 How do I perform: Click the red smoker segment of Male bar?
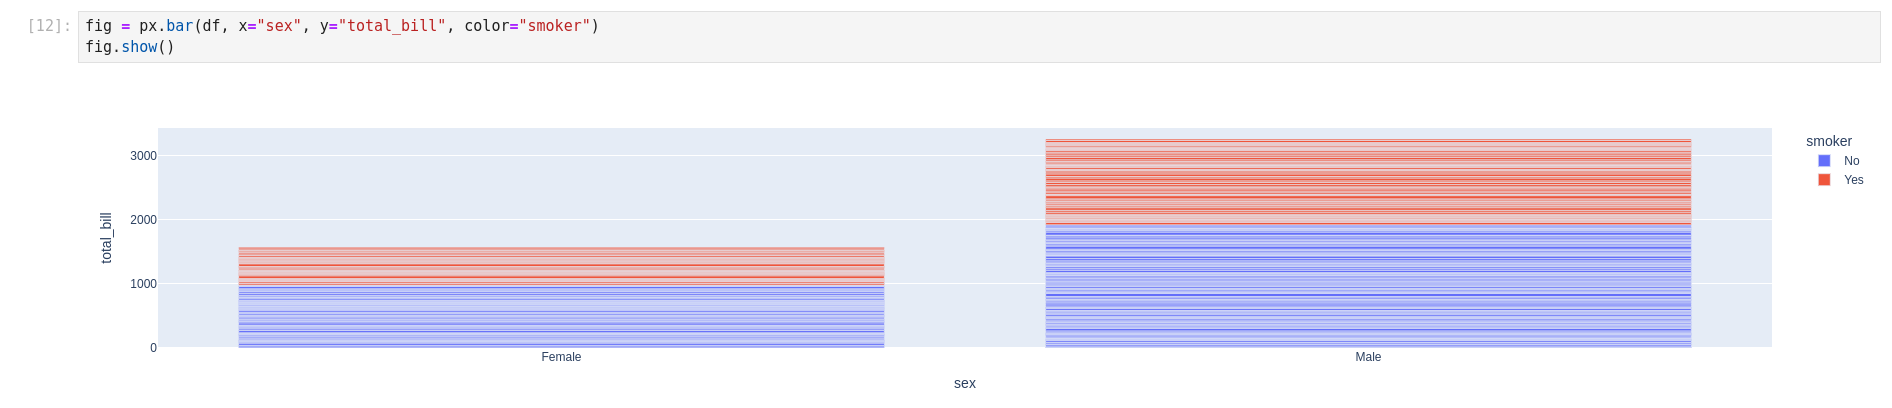click(x=1368, y=182)
